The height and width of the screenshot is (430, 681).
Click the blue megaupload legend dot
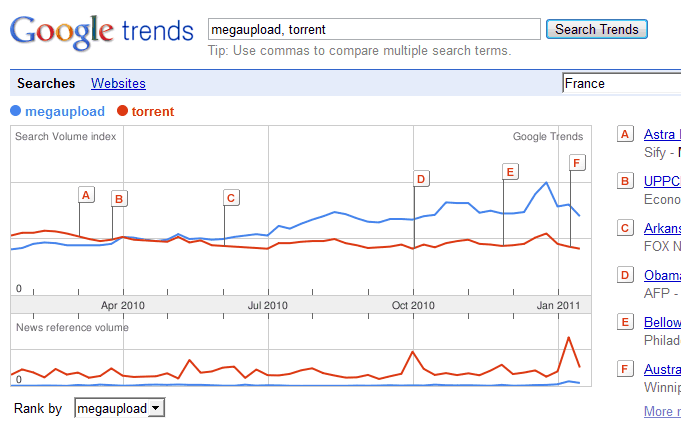[16, 111]
